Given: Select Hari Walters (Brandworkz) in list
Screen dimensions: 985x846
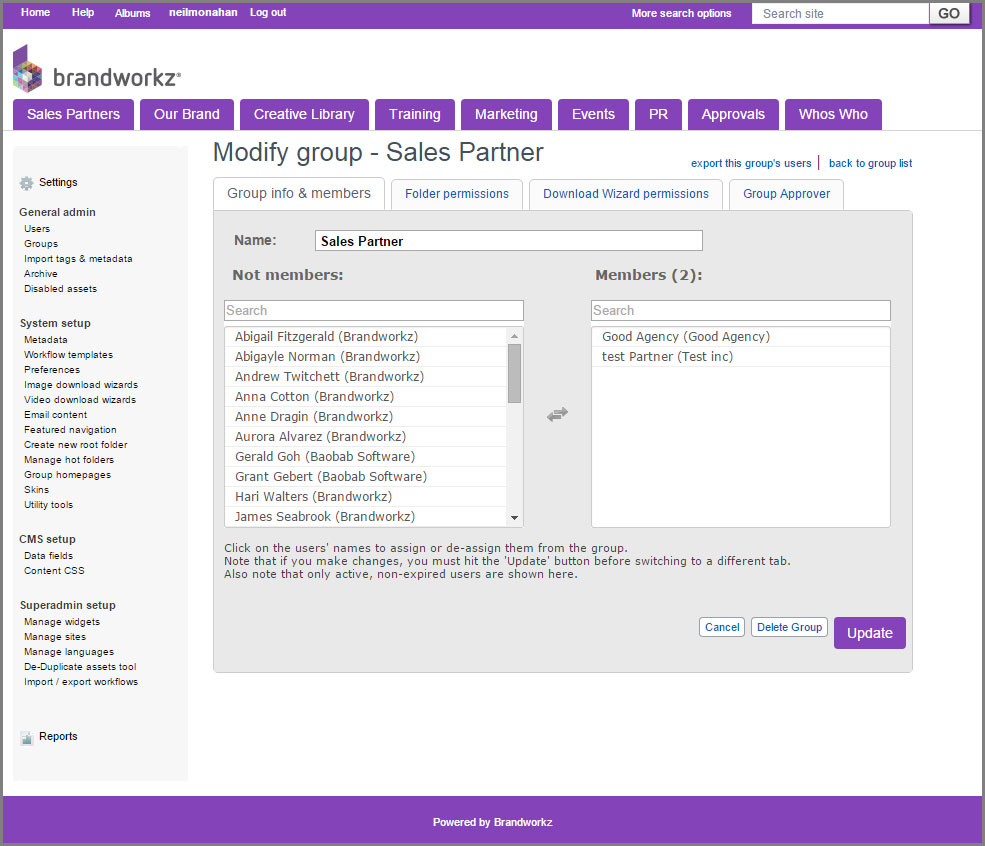Looking at the screenshot, I should point(366,497).
